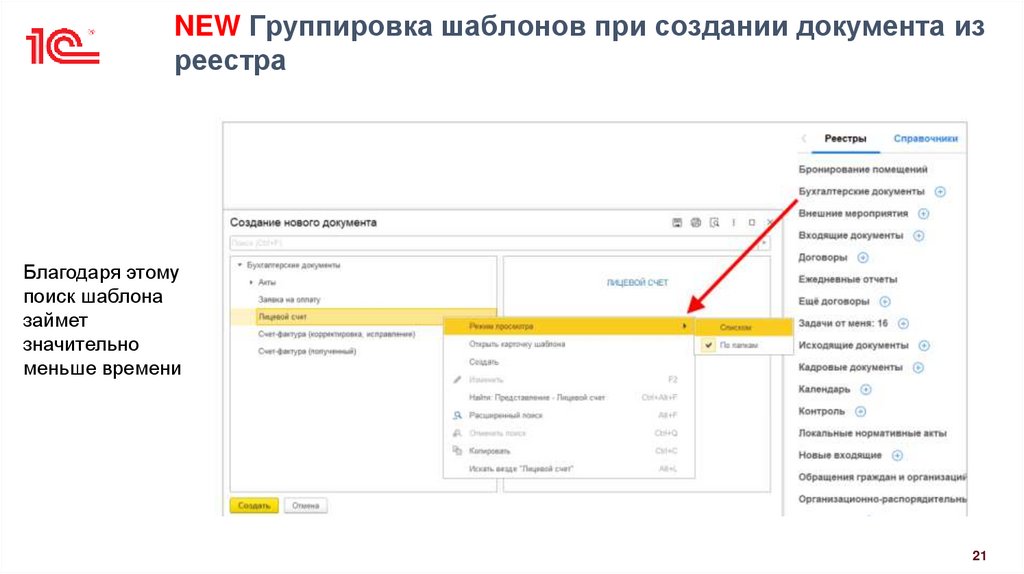Open the ЛИЦЕВОЙ СЧЕТ preview link

point(637,283)
